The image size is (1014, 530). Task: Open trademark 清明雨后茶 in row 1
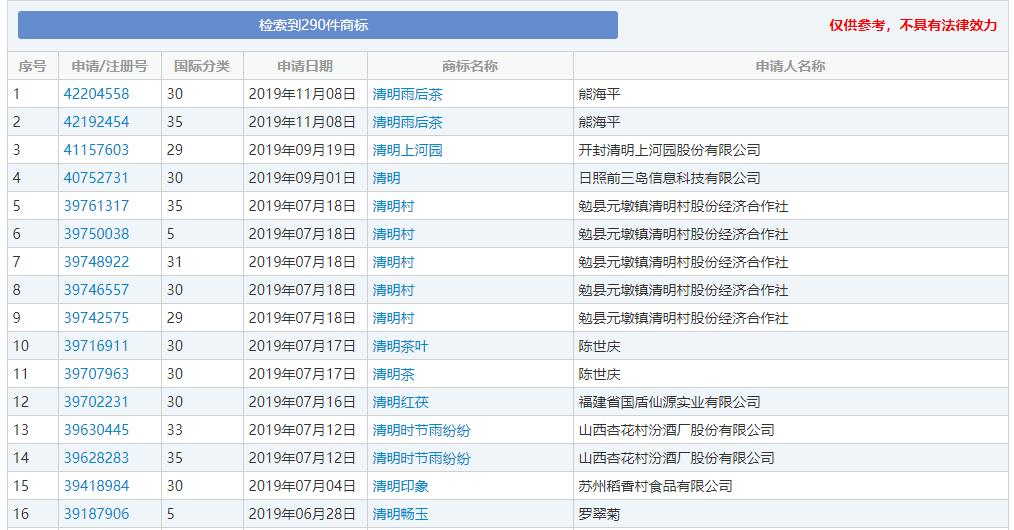click(x=407, y=94)
